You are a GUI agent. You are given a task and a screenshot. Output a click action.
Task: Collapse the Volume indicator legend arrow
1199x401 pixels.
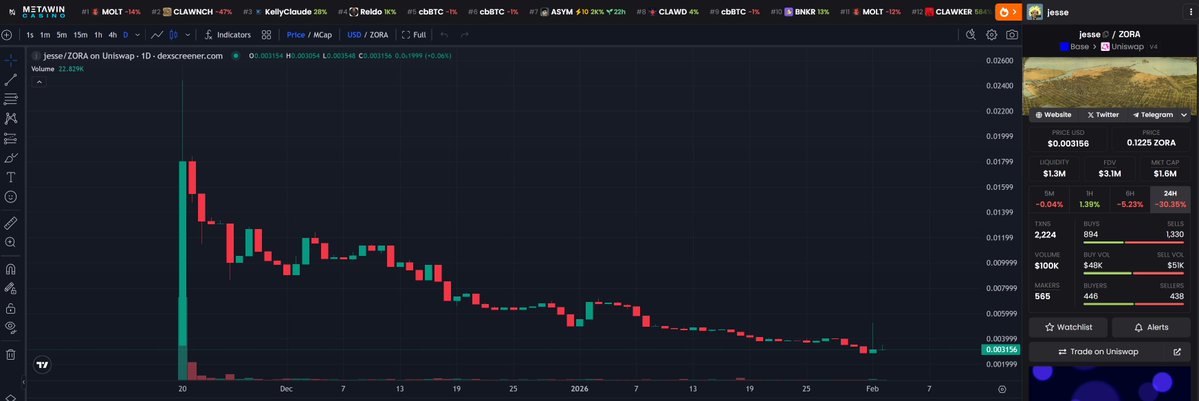coord(39,82)
